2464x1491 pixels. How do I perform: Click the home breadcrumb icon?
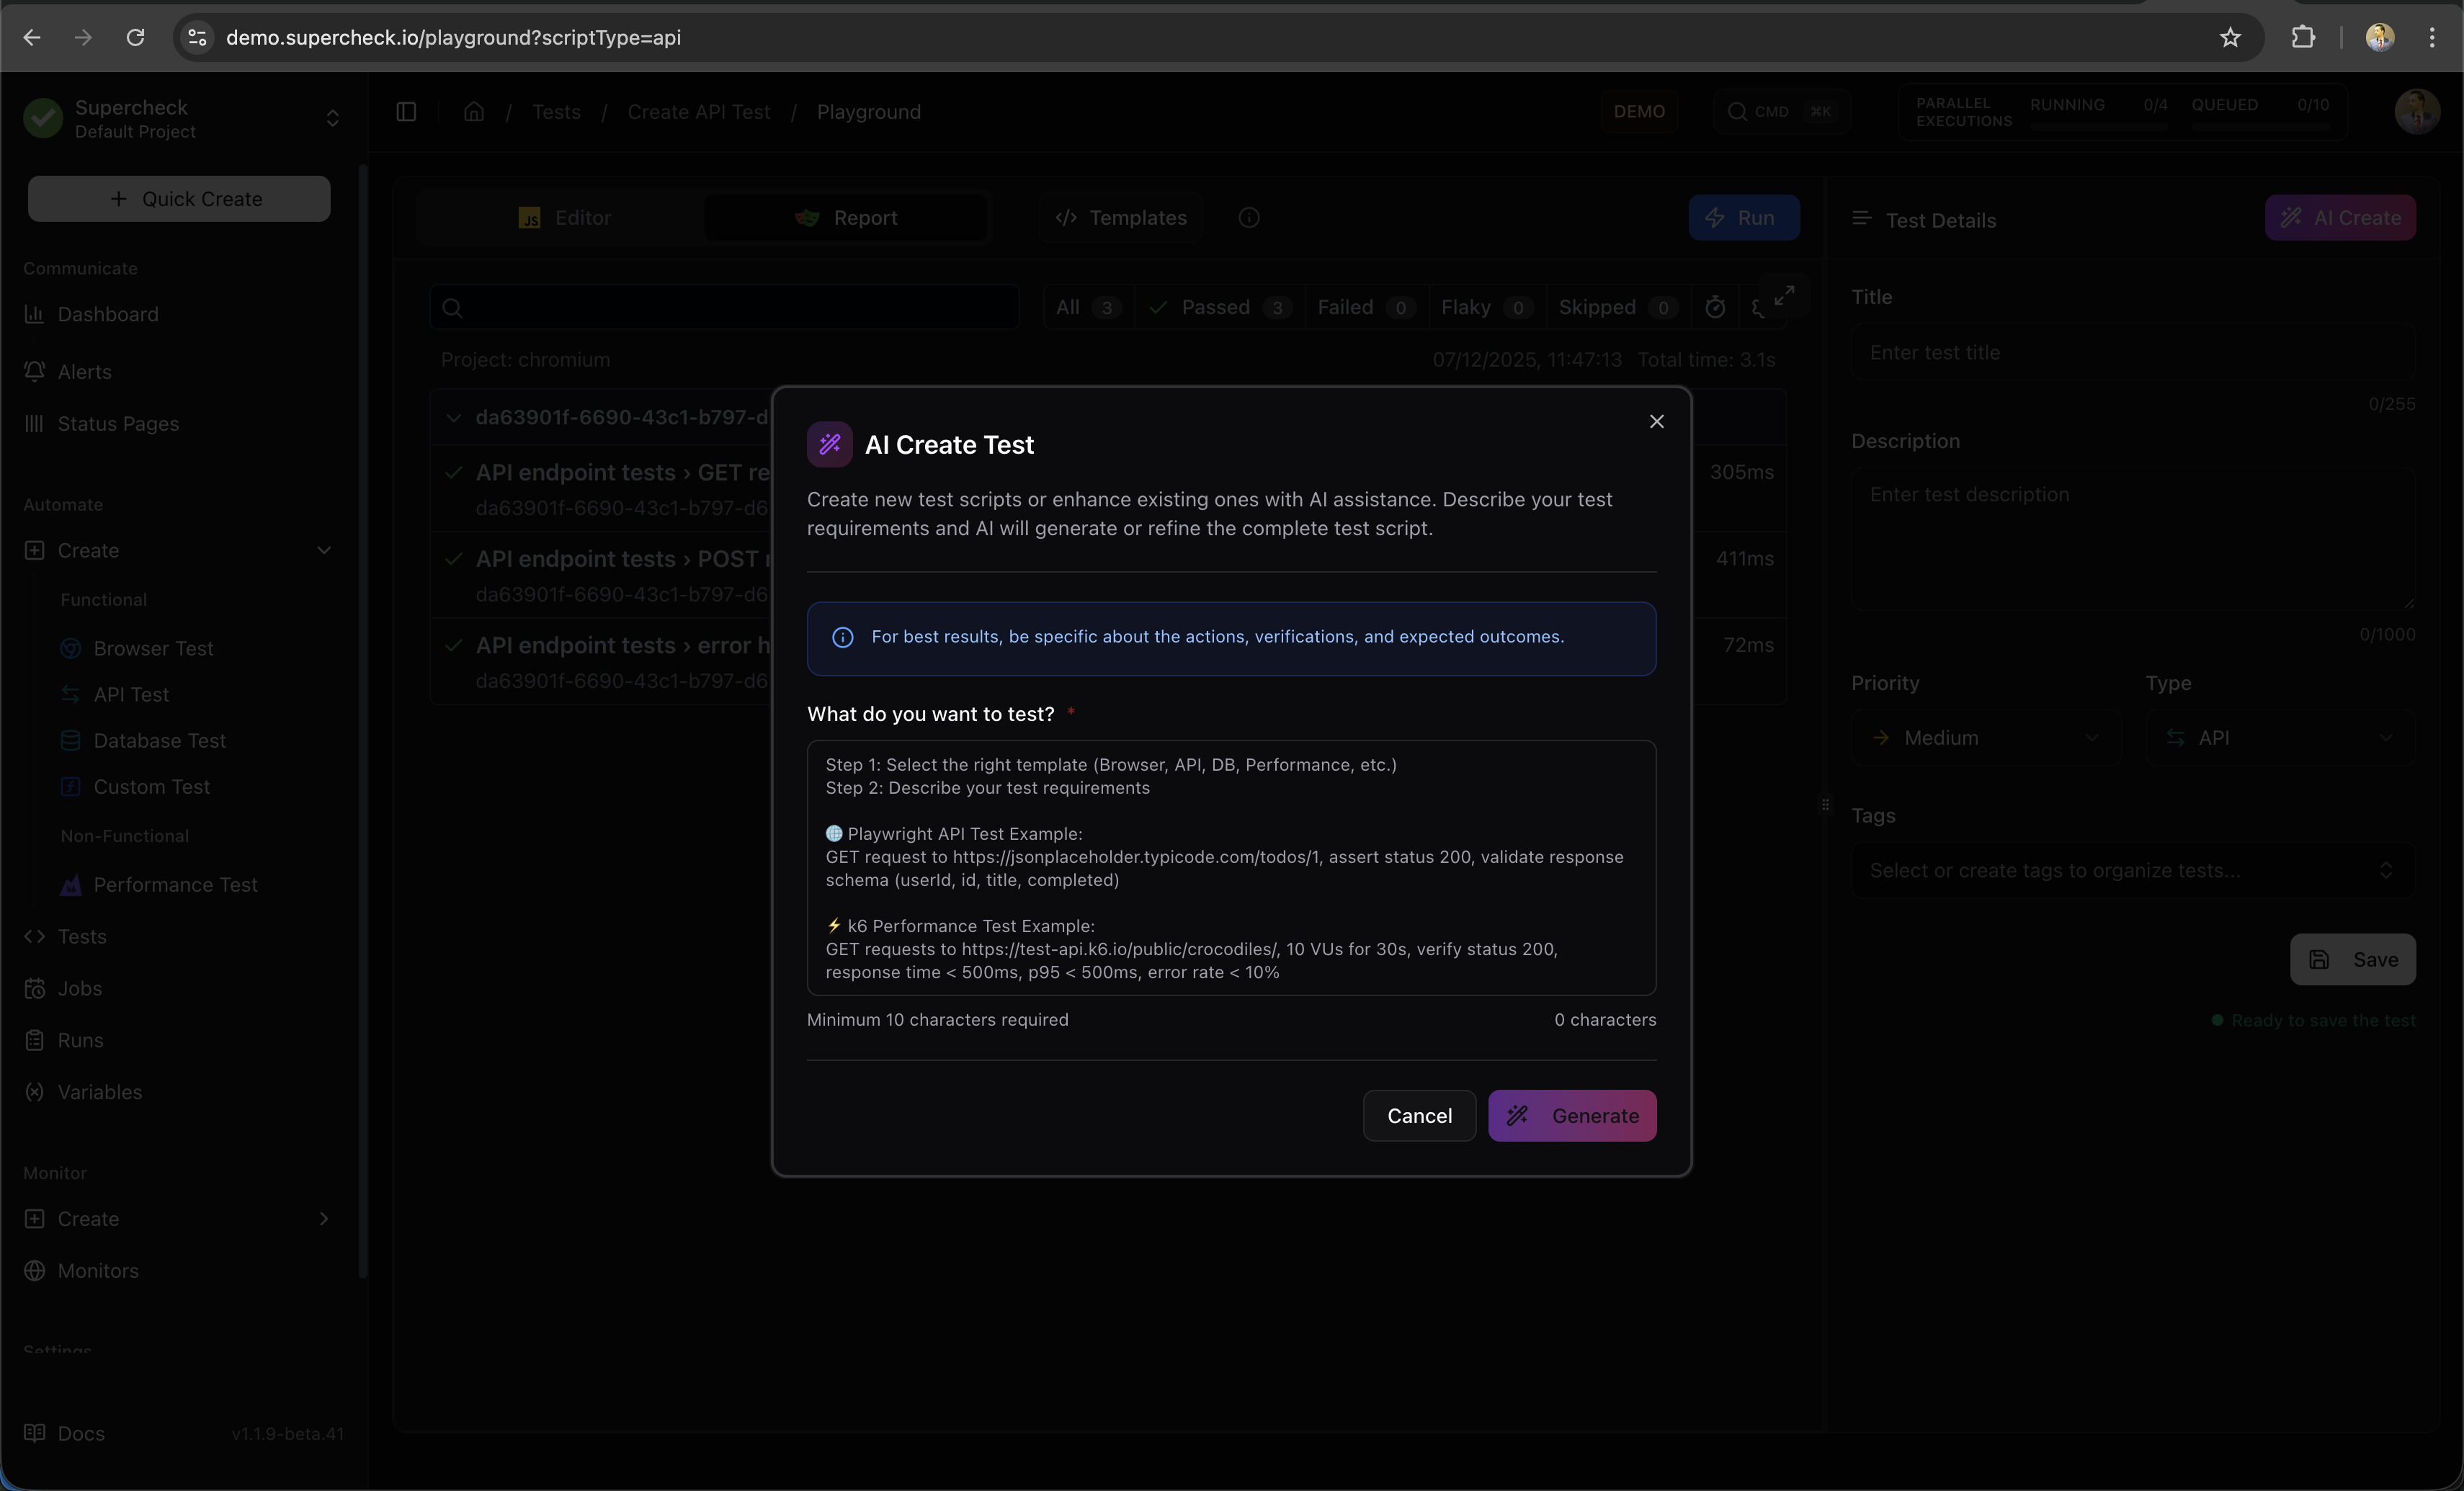pos(473,111)
